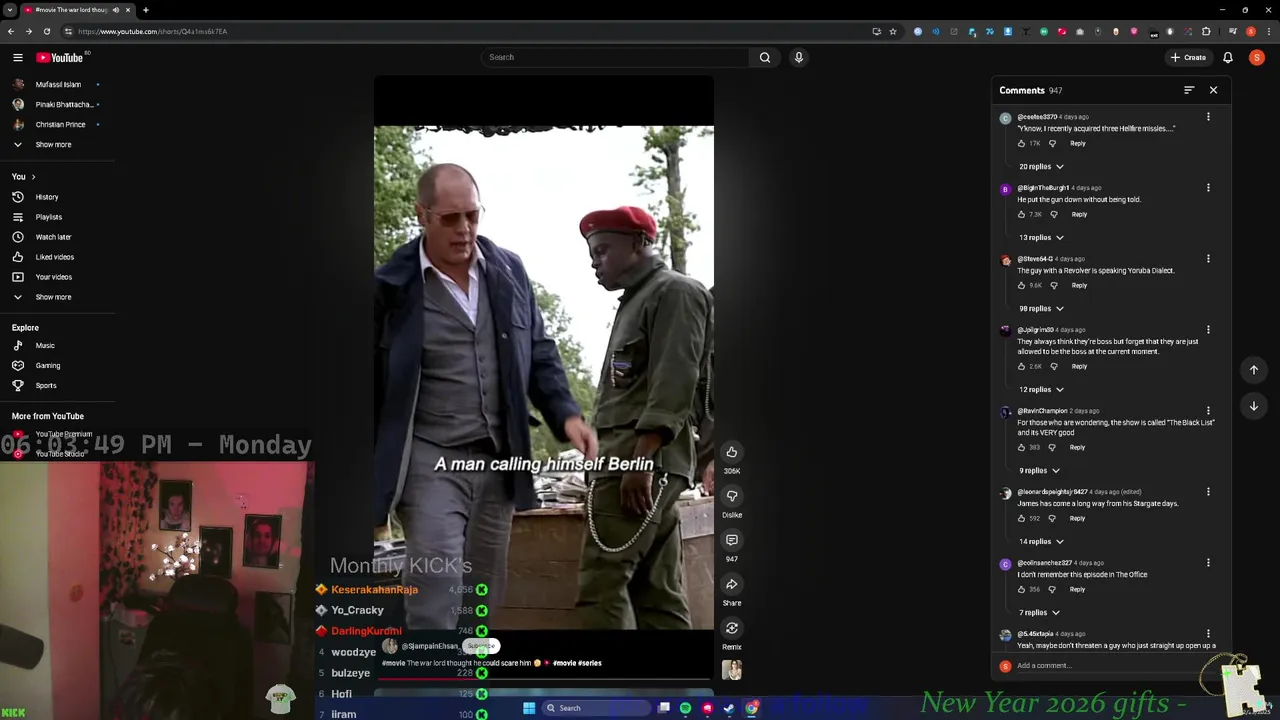Open Mufassil Islam subscription channel

pyautogui.click(x=57, y=84)
